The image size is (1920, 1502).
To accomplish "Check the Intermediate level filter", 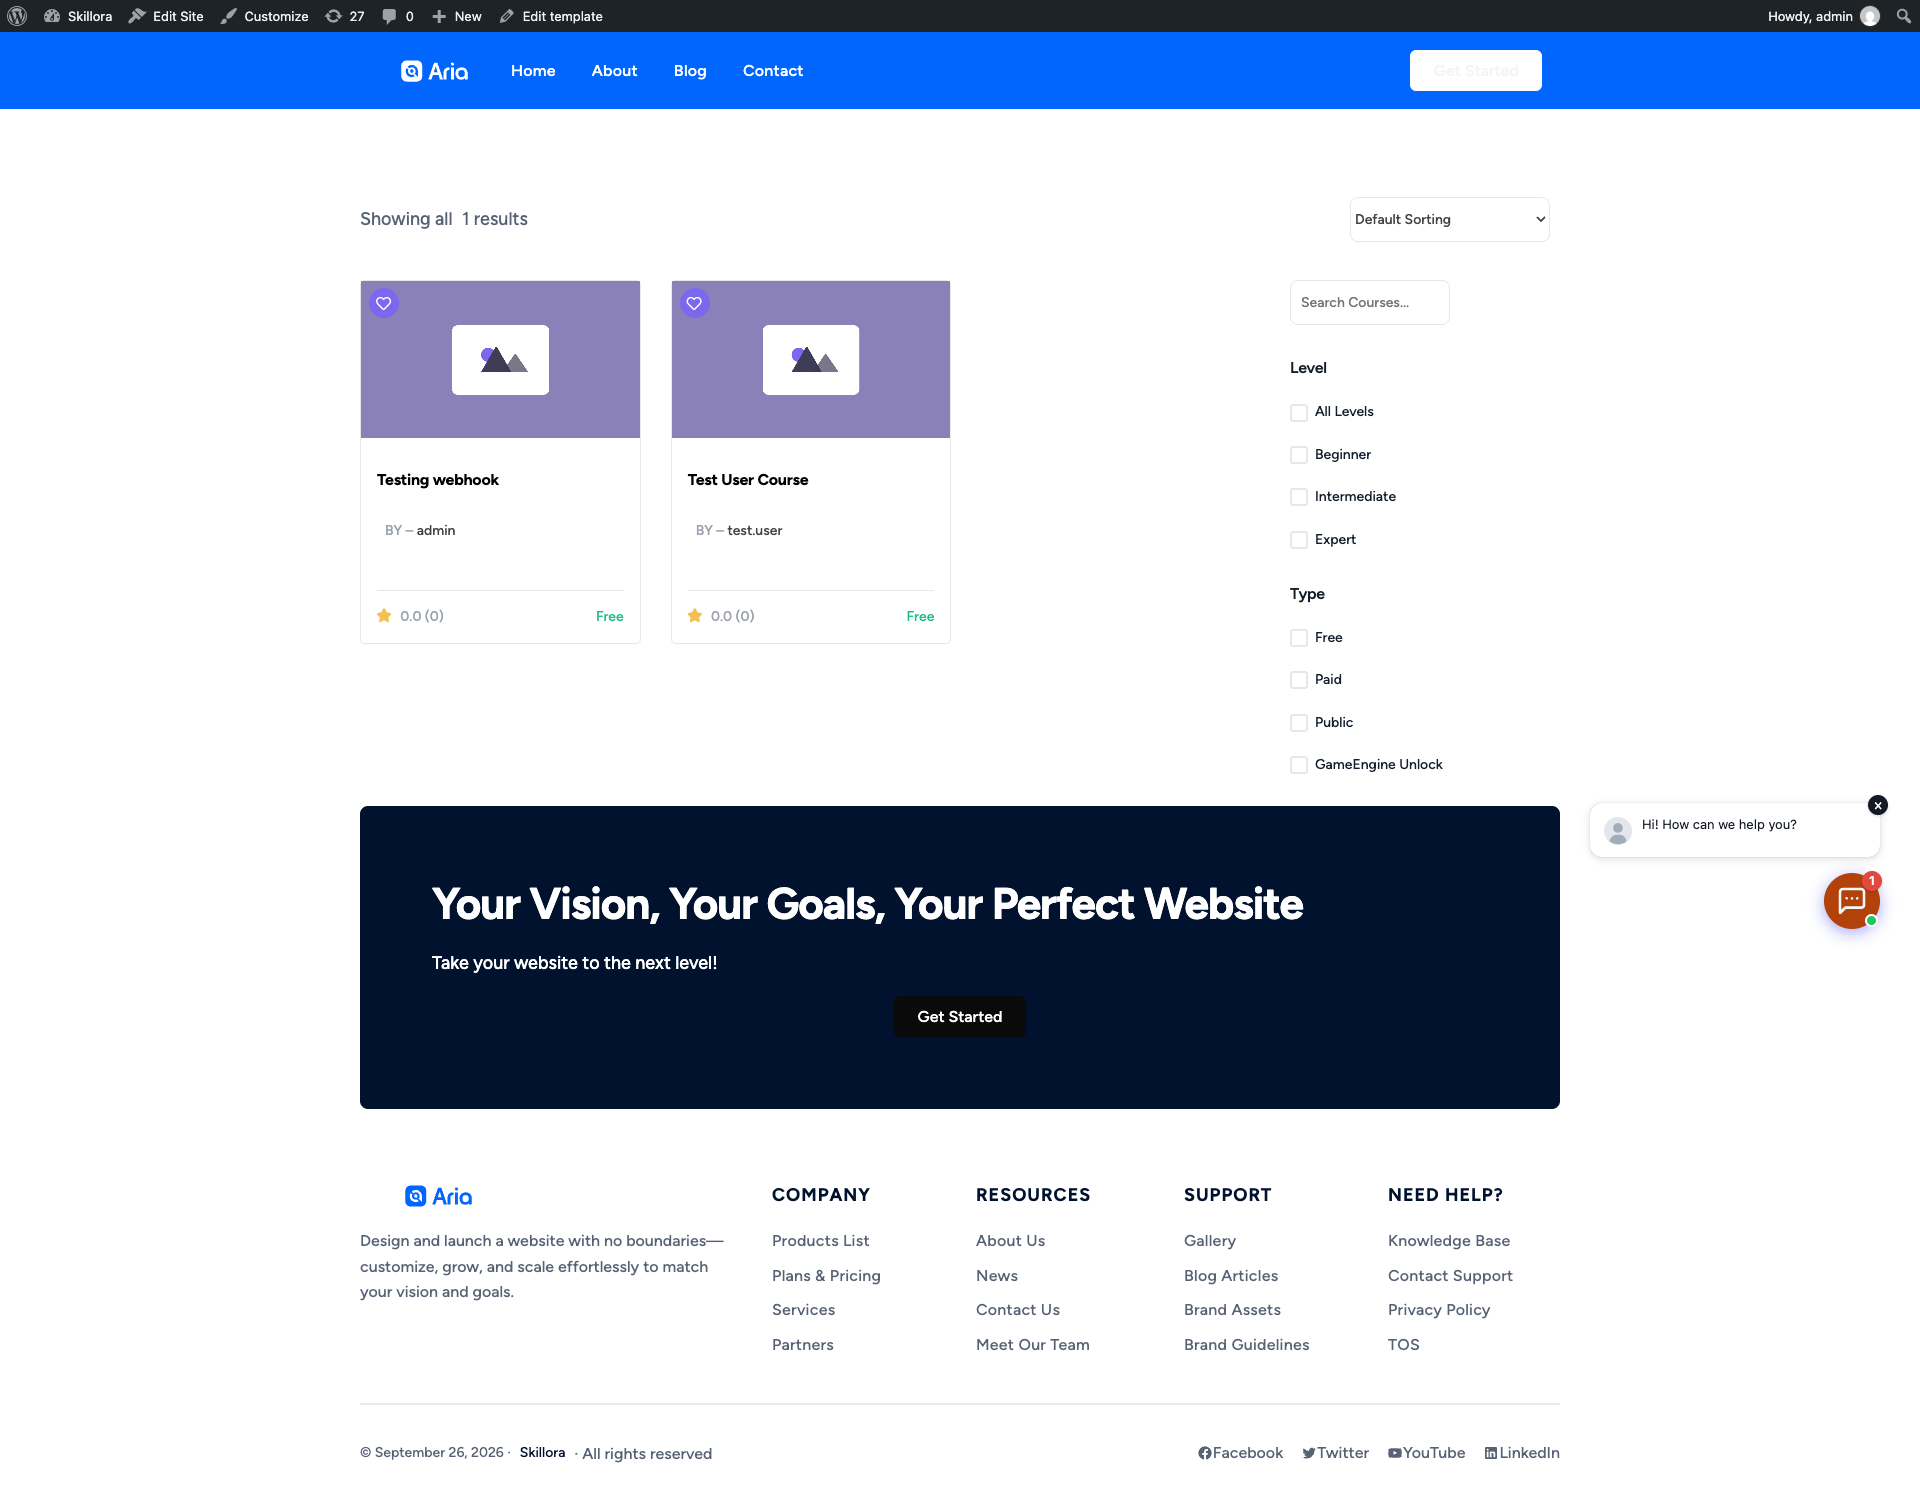I will pos(1299,497).
